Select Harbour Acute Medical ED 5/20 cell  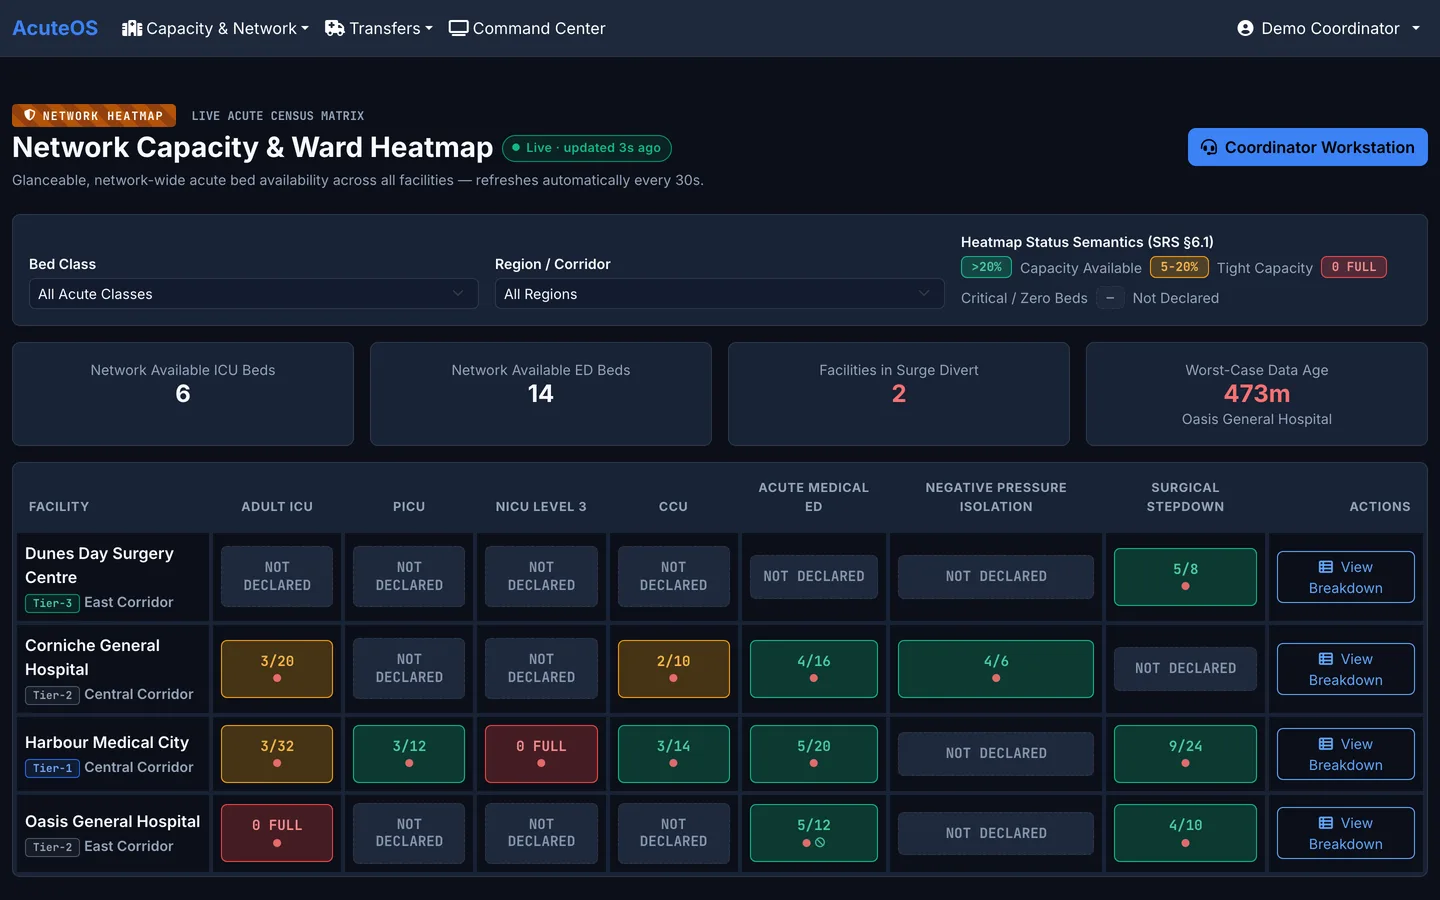coord(813,754)
